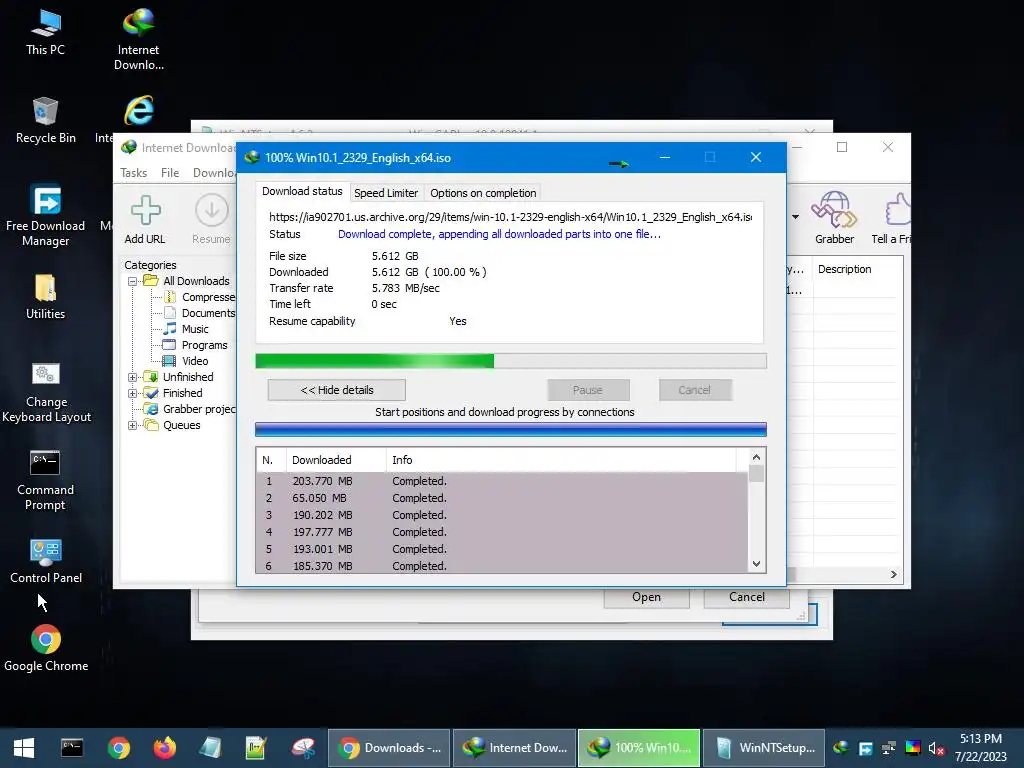The height and width of the screenshot is (768, 1024).
Task: Switch to the Download status tab
Action: [302, 191]
